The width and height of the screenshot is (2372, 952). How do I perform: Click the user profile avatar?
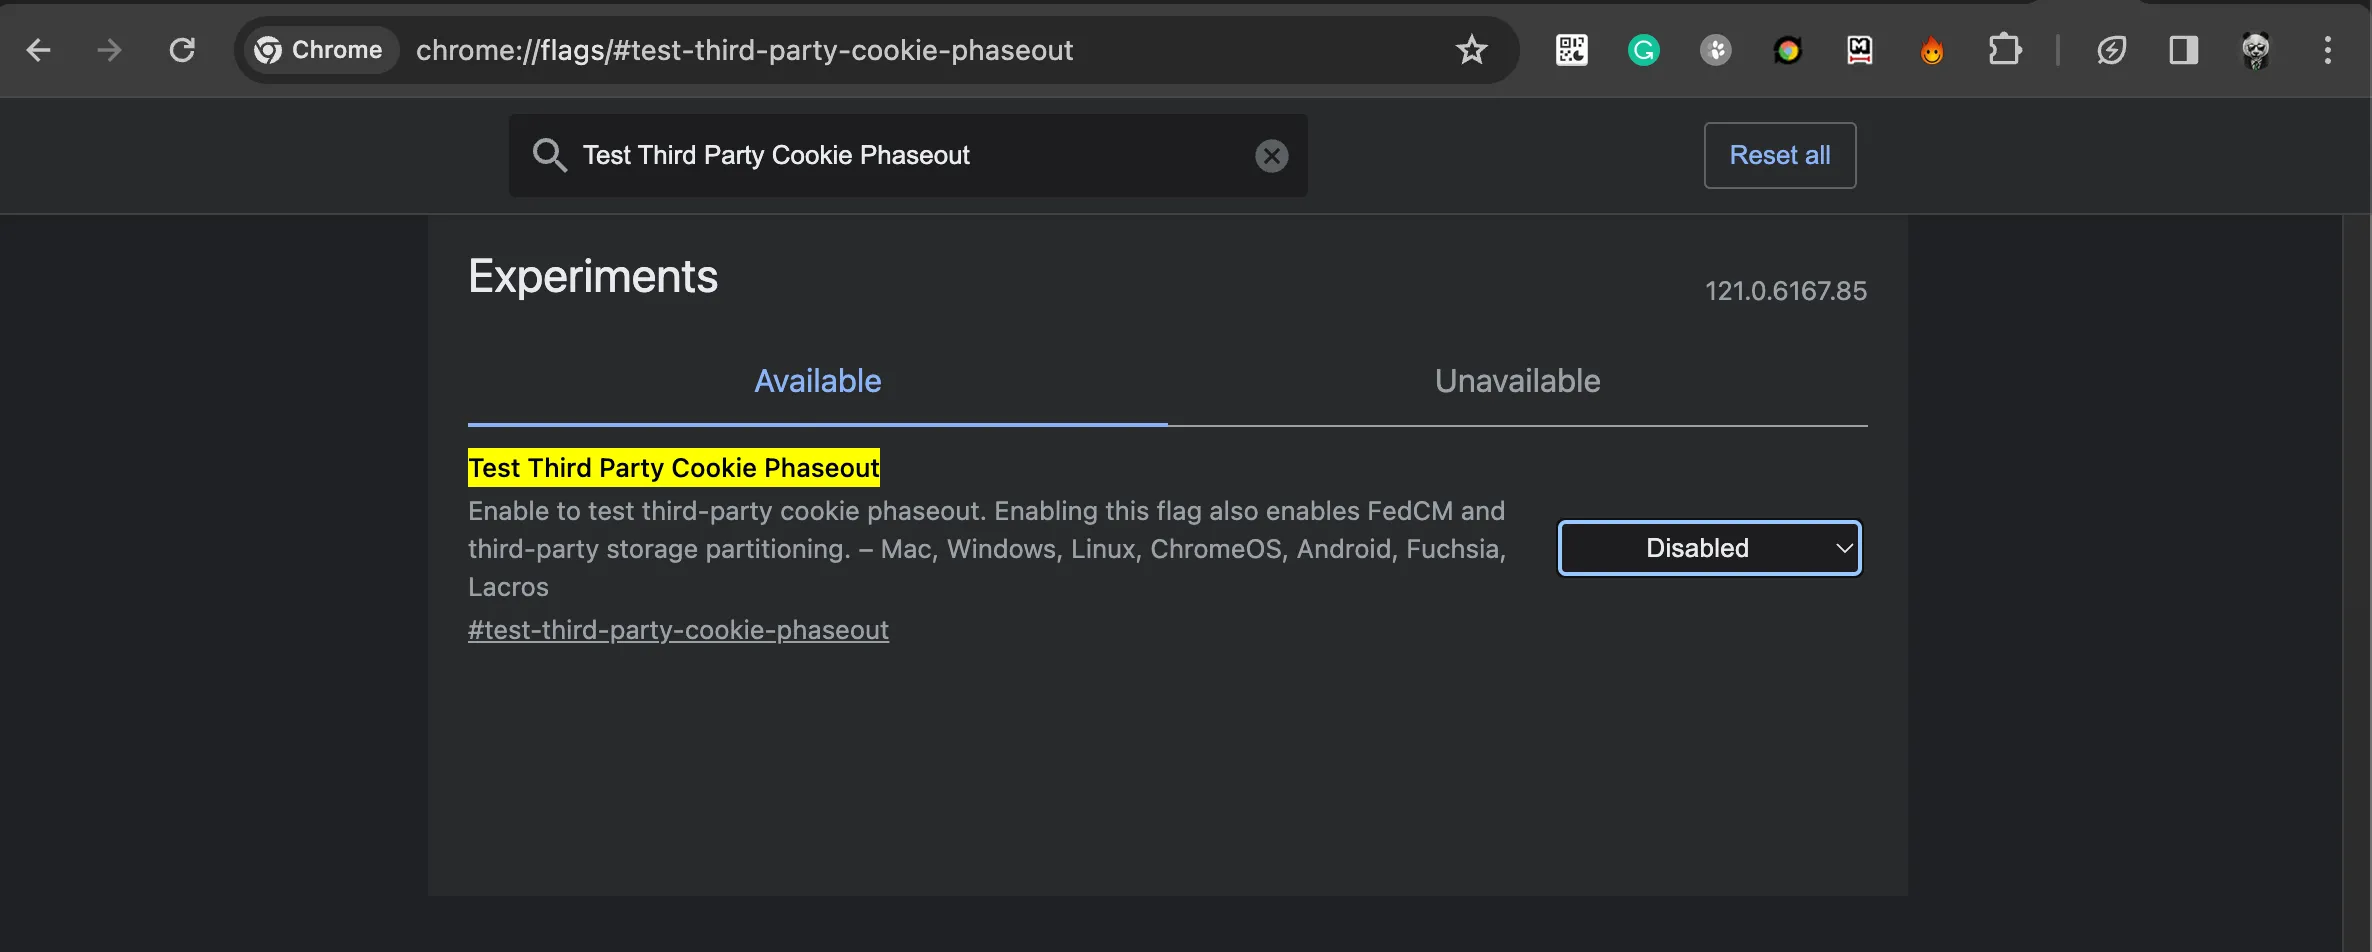pos(2255,50)
